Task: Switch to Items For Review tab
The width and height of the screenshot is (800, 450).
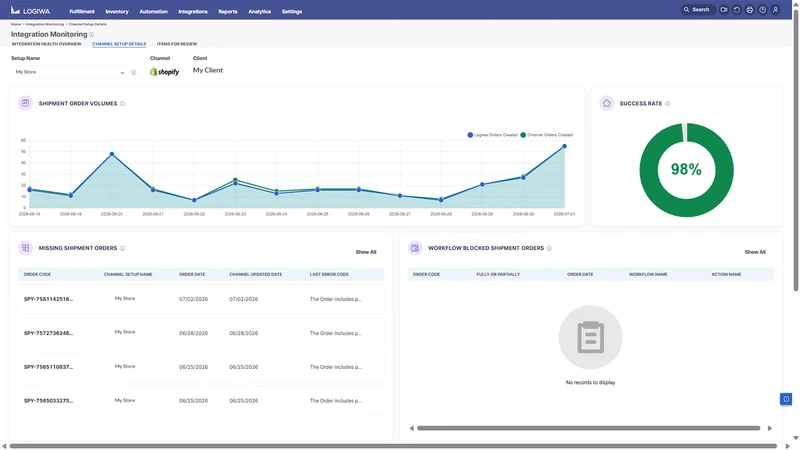Action: pos(177,44)
